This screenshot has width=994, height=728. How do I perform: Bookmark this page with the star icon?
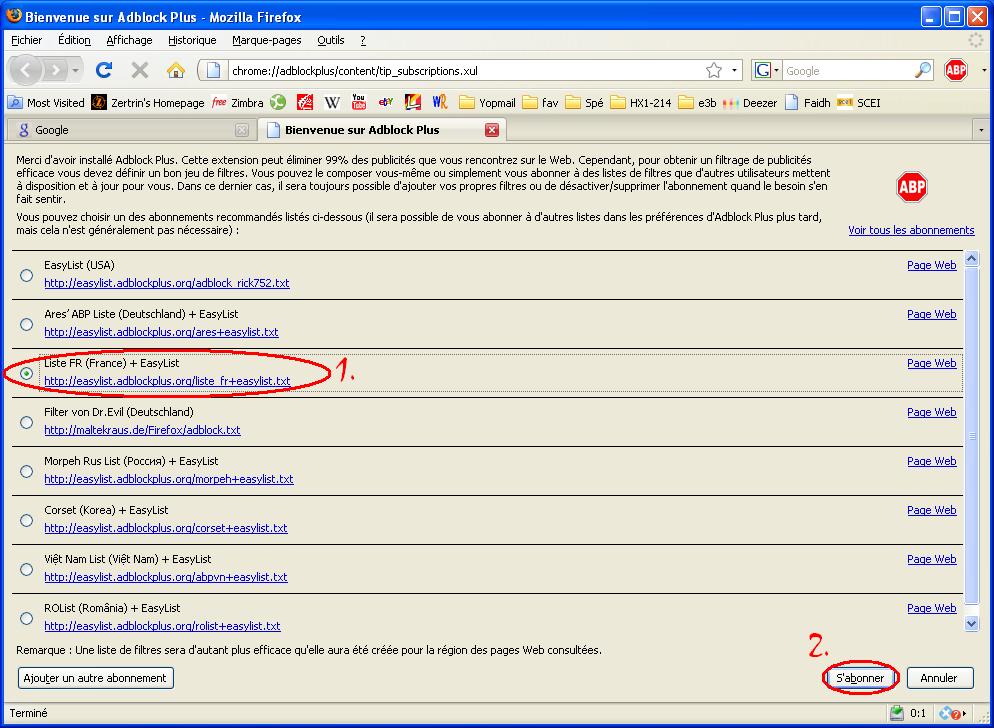tap(714, 70)
